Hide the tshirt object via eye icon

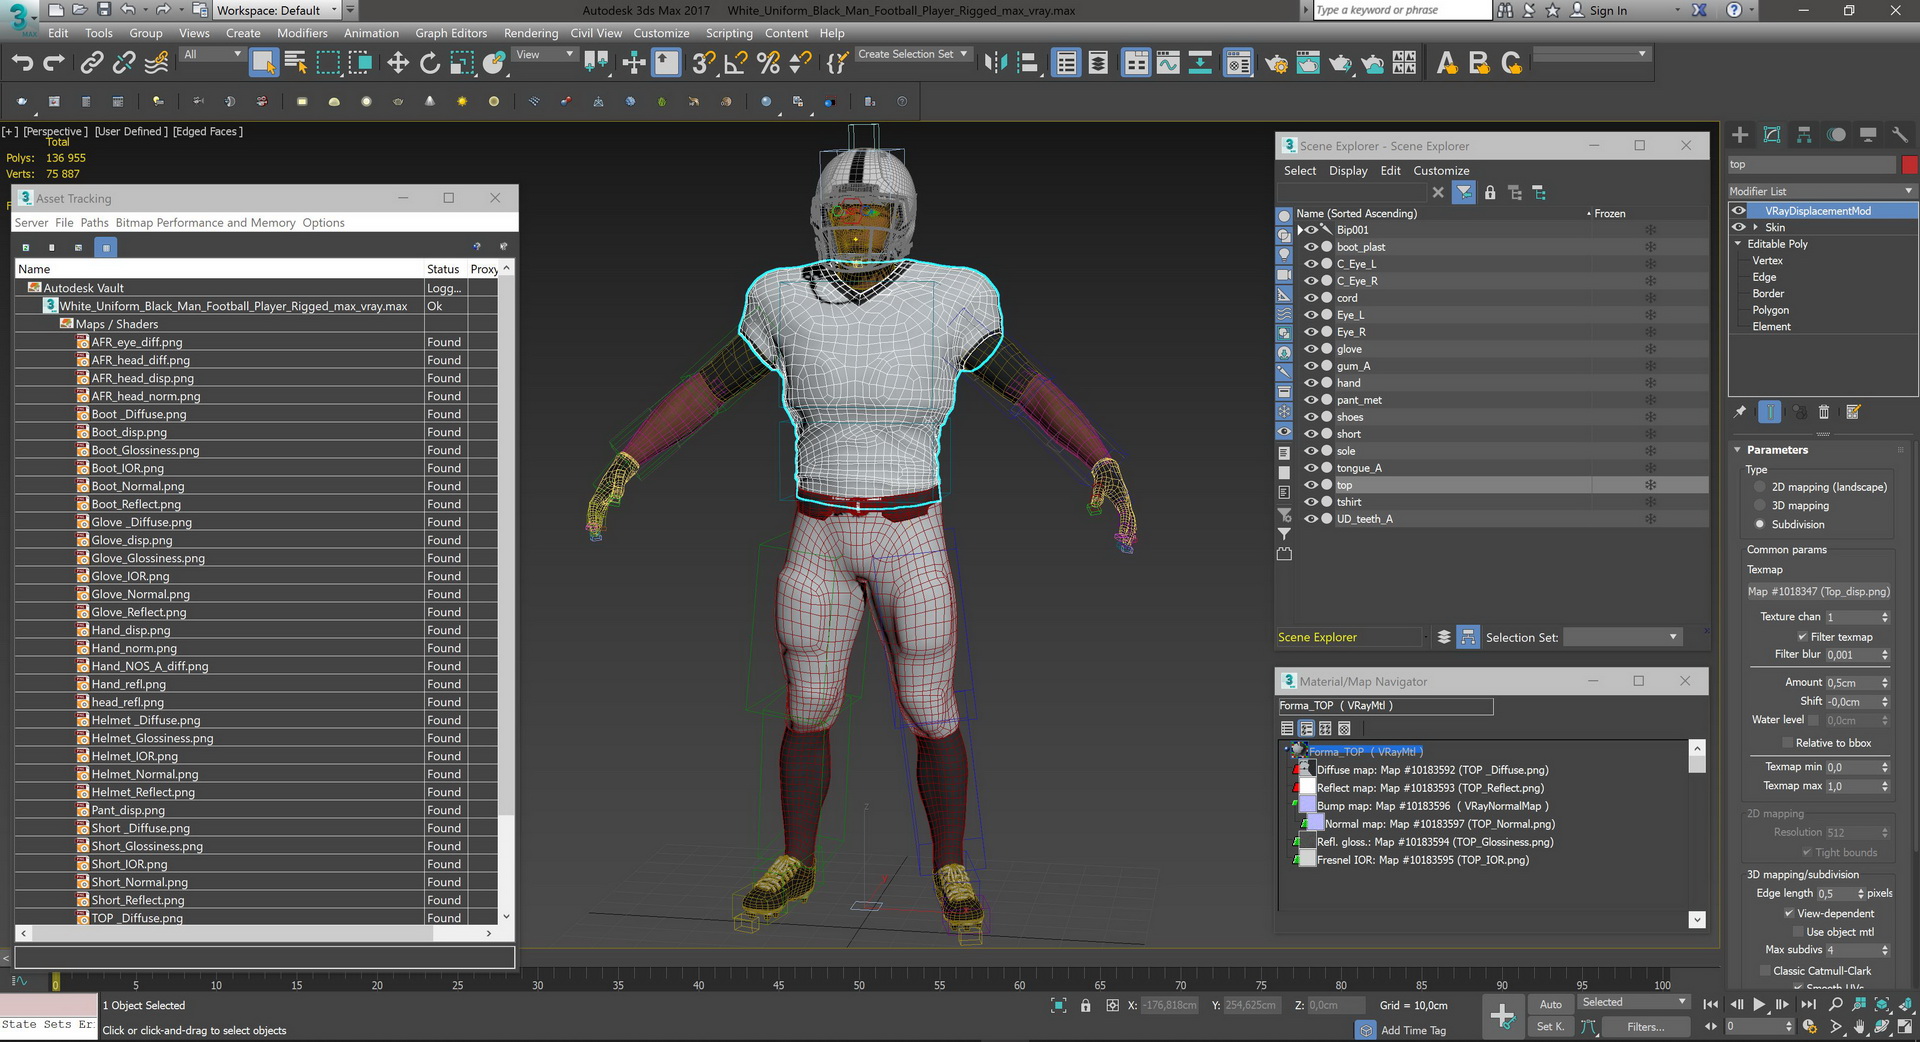click(1311, 502)
